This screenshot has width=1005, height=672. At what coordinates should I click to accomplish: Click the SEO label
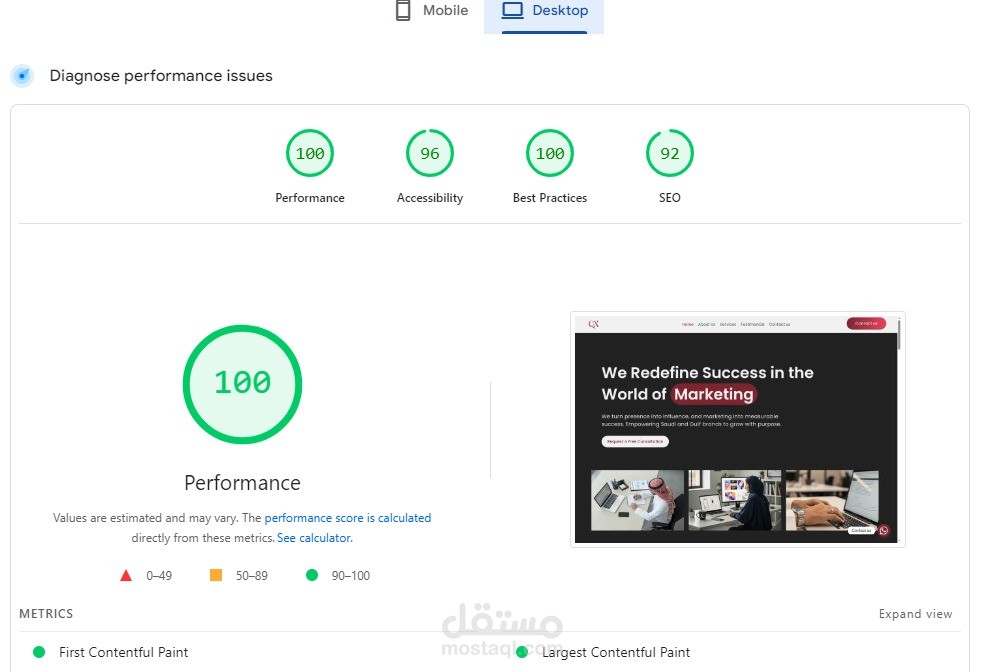[670, 198]
